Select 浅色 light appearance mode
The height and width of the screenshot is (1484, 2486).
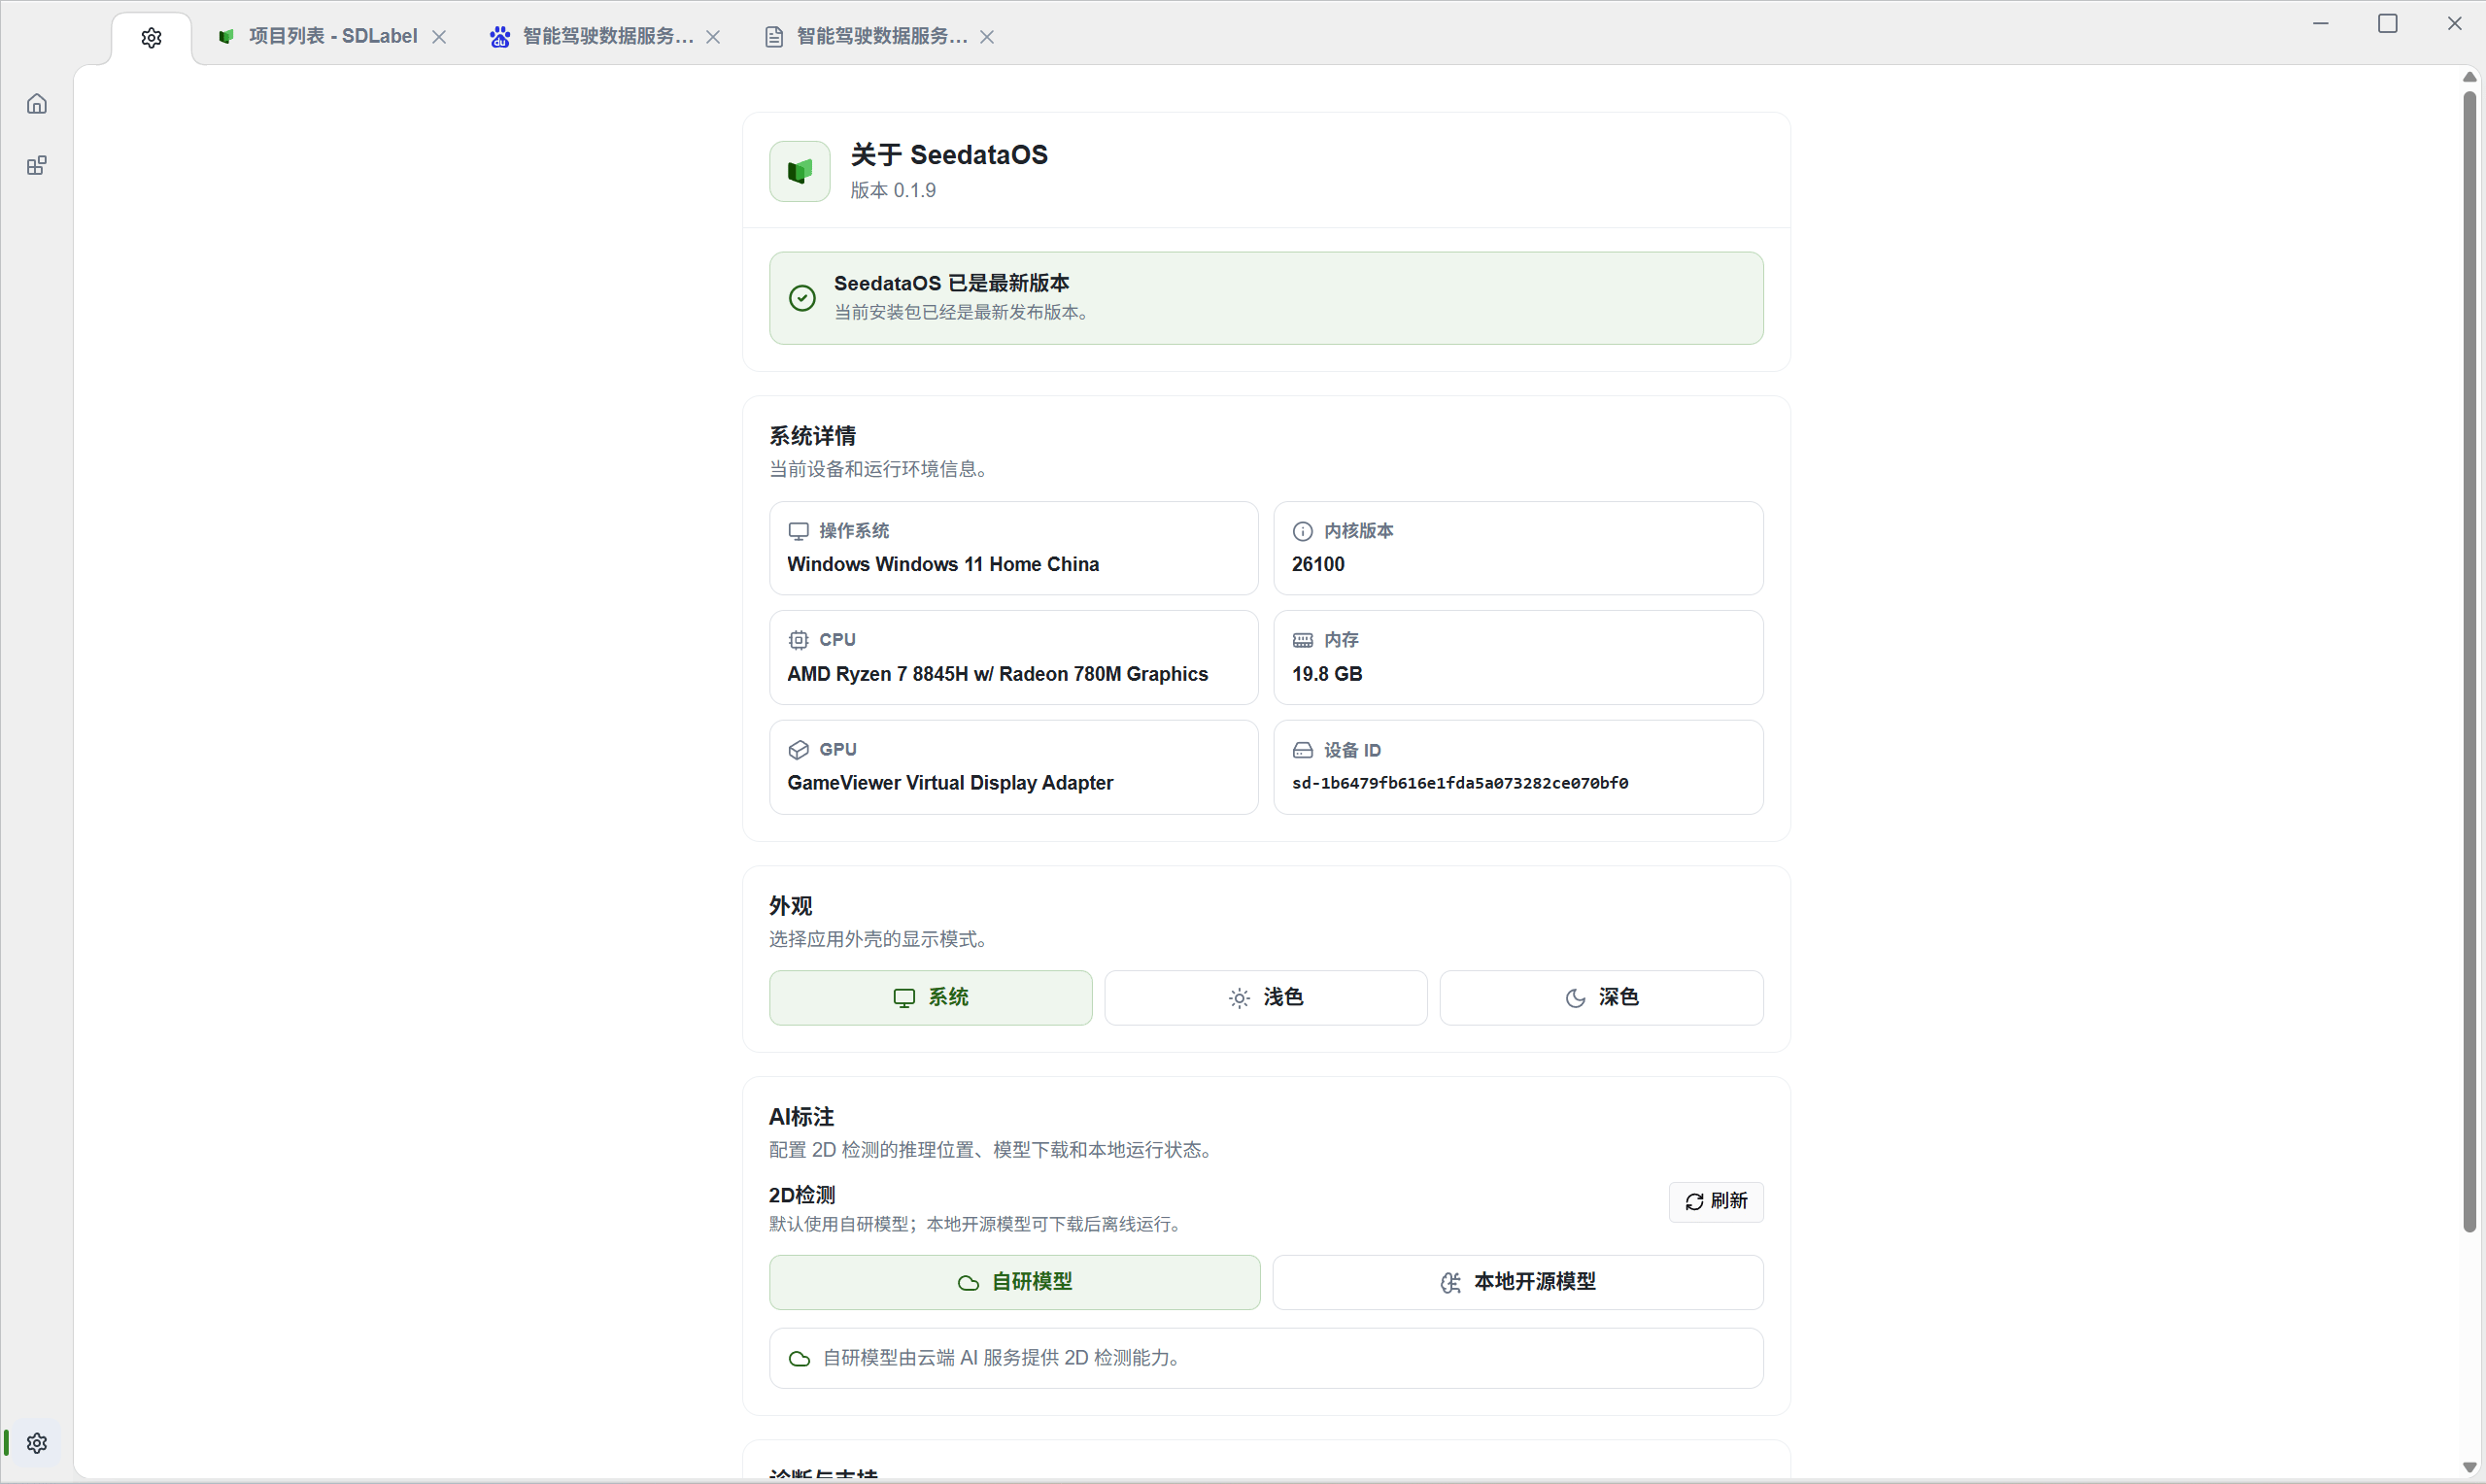(1265, 998)
